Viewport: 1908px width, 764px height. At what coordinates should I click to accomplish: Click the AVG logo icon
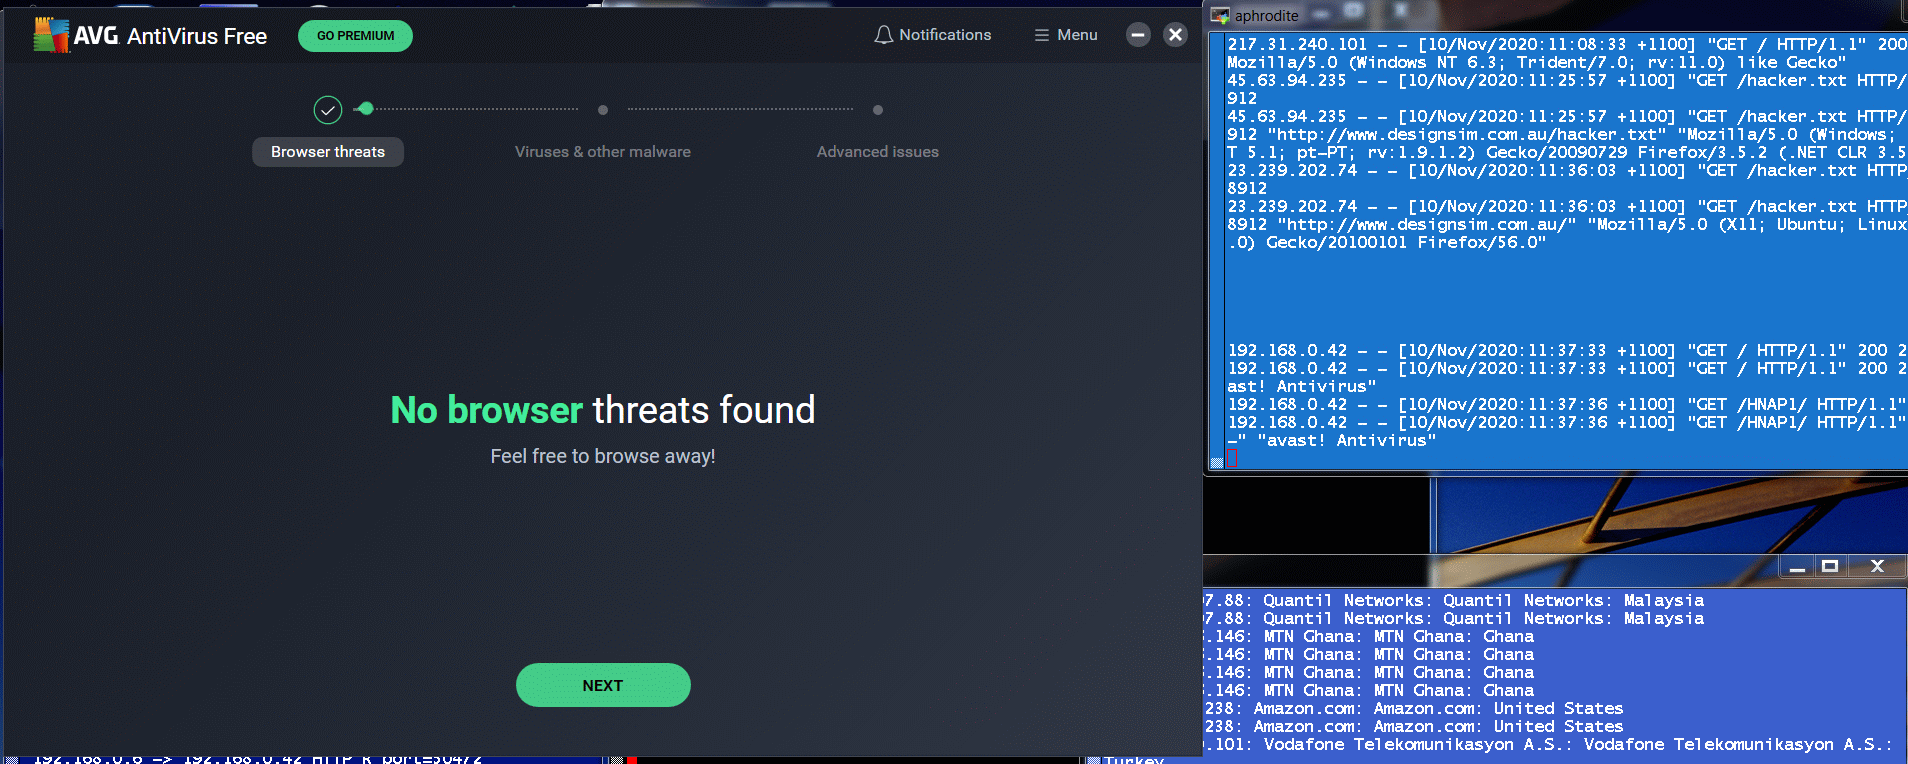click(51, 35)
